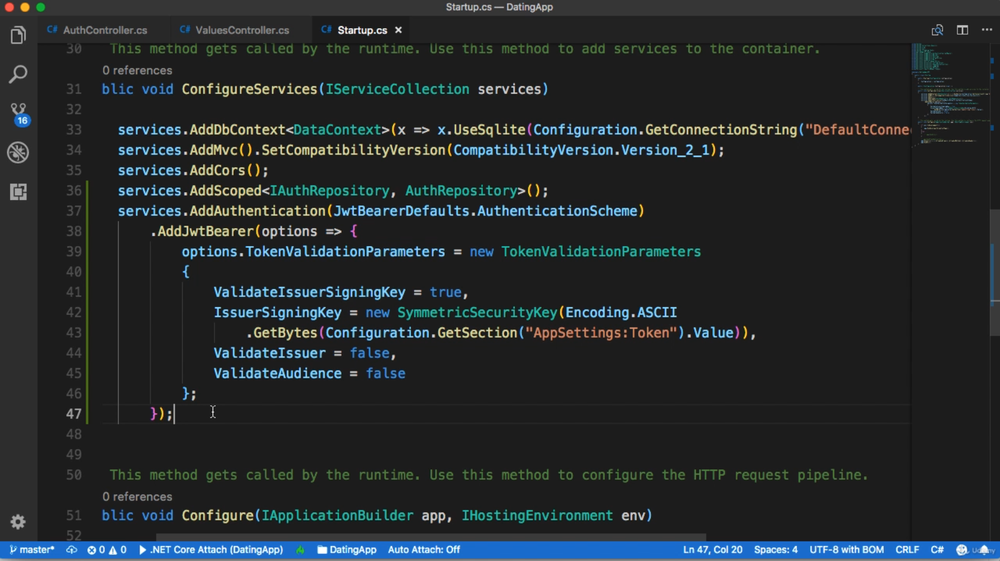This screenshot has width=1000, height=561.
Task: Click the warning count in the status bar
Action: coord(118,550)
